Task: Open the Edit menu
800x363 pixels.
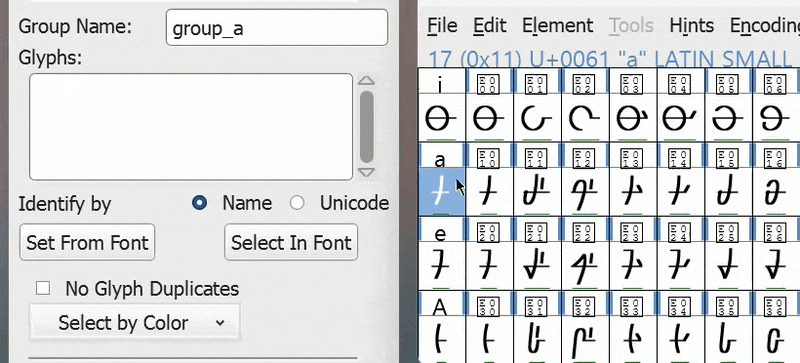Action: pos(489,25)
